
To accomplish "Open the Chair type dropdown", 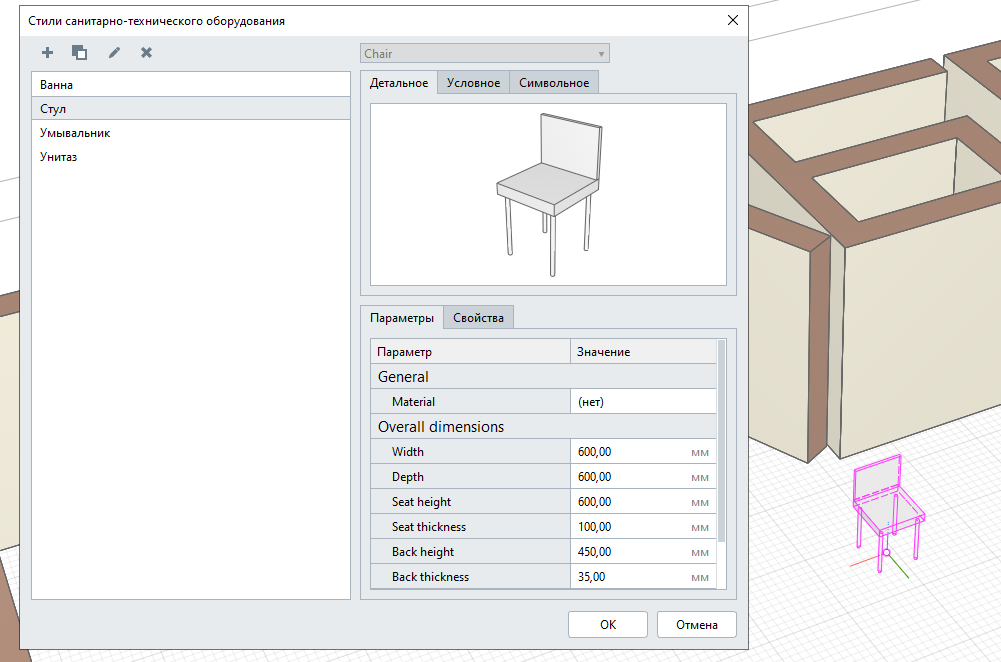I will click(485, 54).
